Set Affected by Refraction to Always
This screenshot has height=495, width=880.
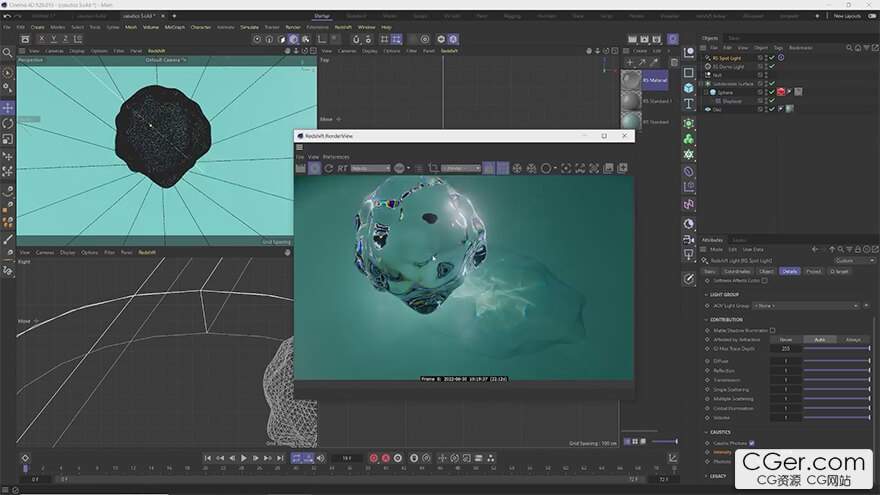tap(852, 339)
